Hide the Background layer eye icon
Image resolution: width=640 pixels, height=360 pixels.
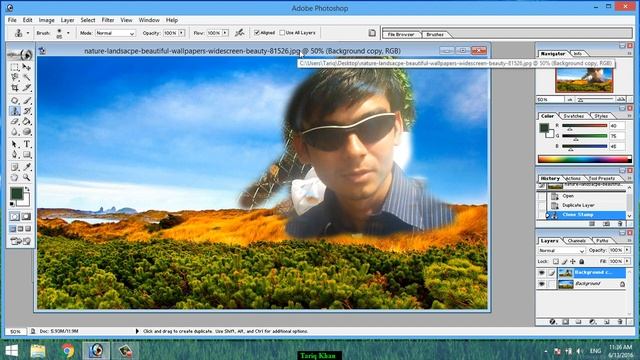(x=542, y=284)
